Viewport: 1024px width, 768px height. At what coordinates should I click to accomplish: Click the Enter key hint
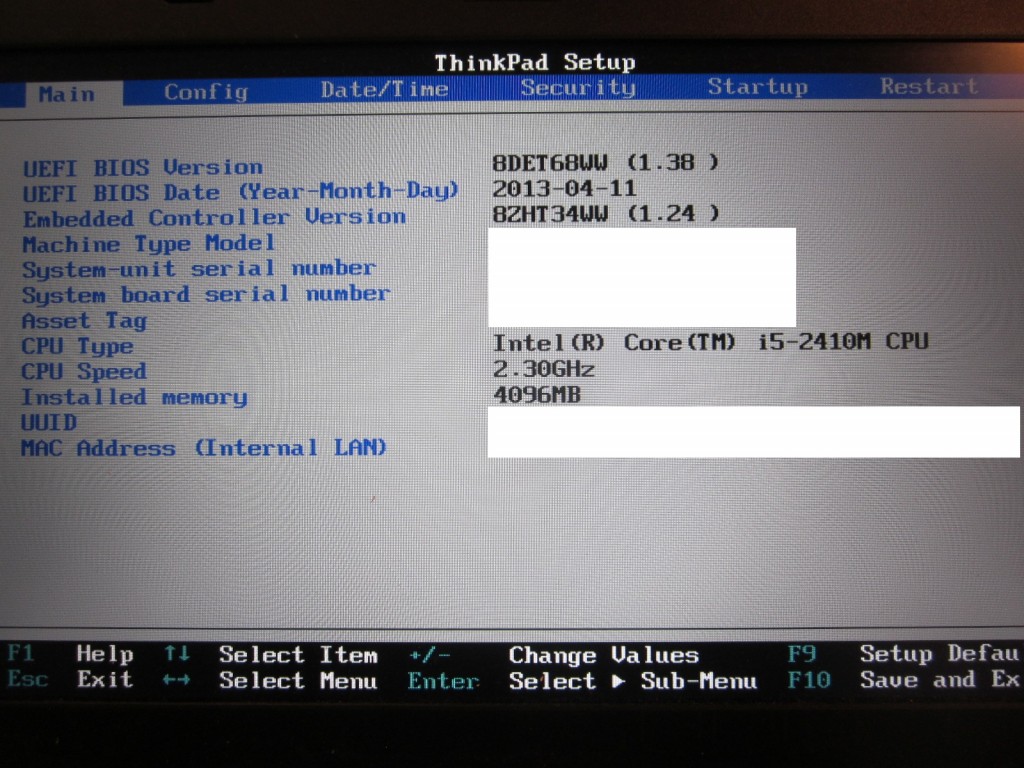443,681
